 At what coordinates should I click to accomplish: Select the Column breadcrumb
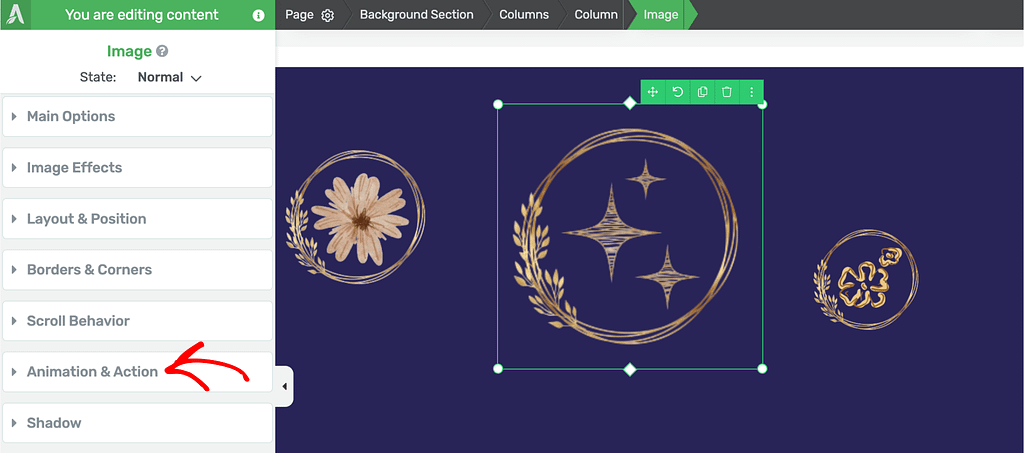pos(596,14)
